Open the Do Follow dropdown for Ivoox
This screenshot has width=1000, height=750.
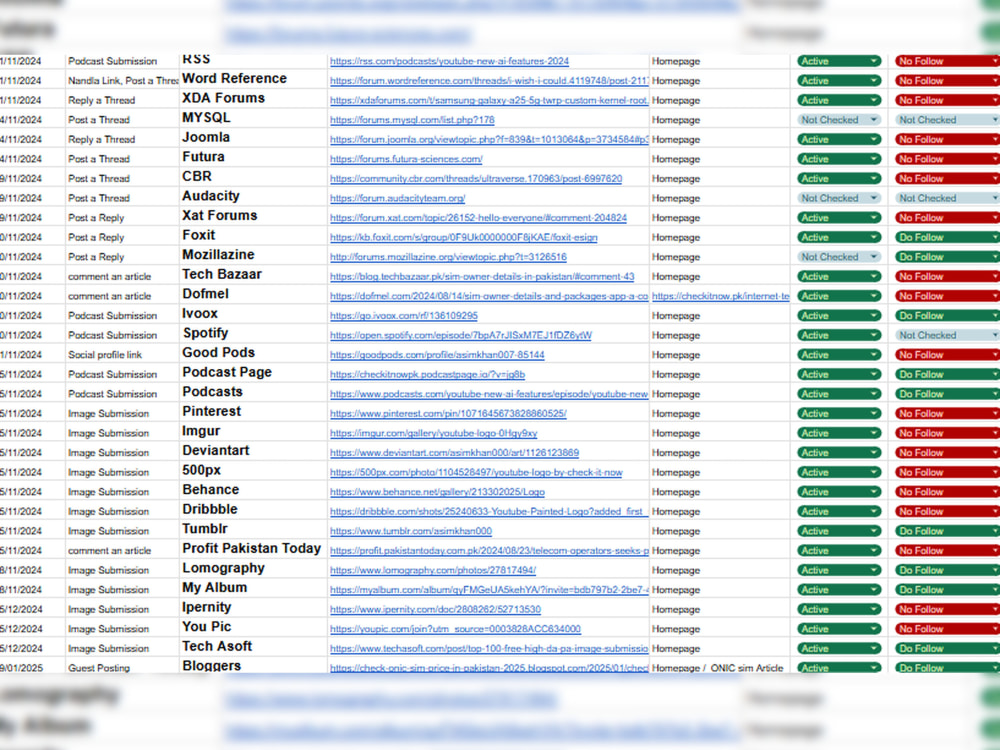click(947, 316)
